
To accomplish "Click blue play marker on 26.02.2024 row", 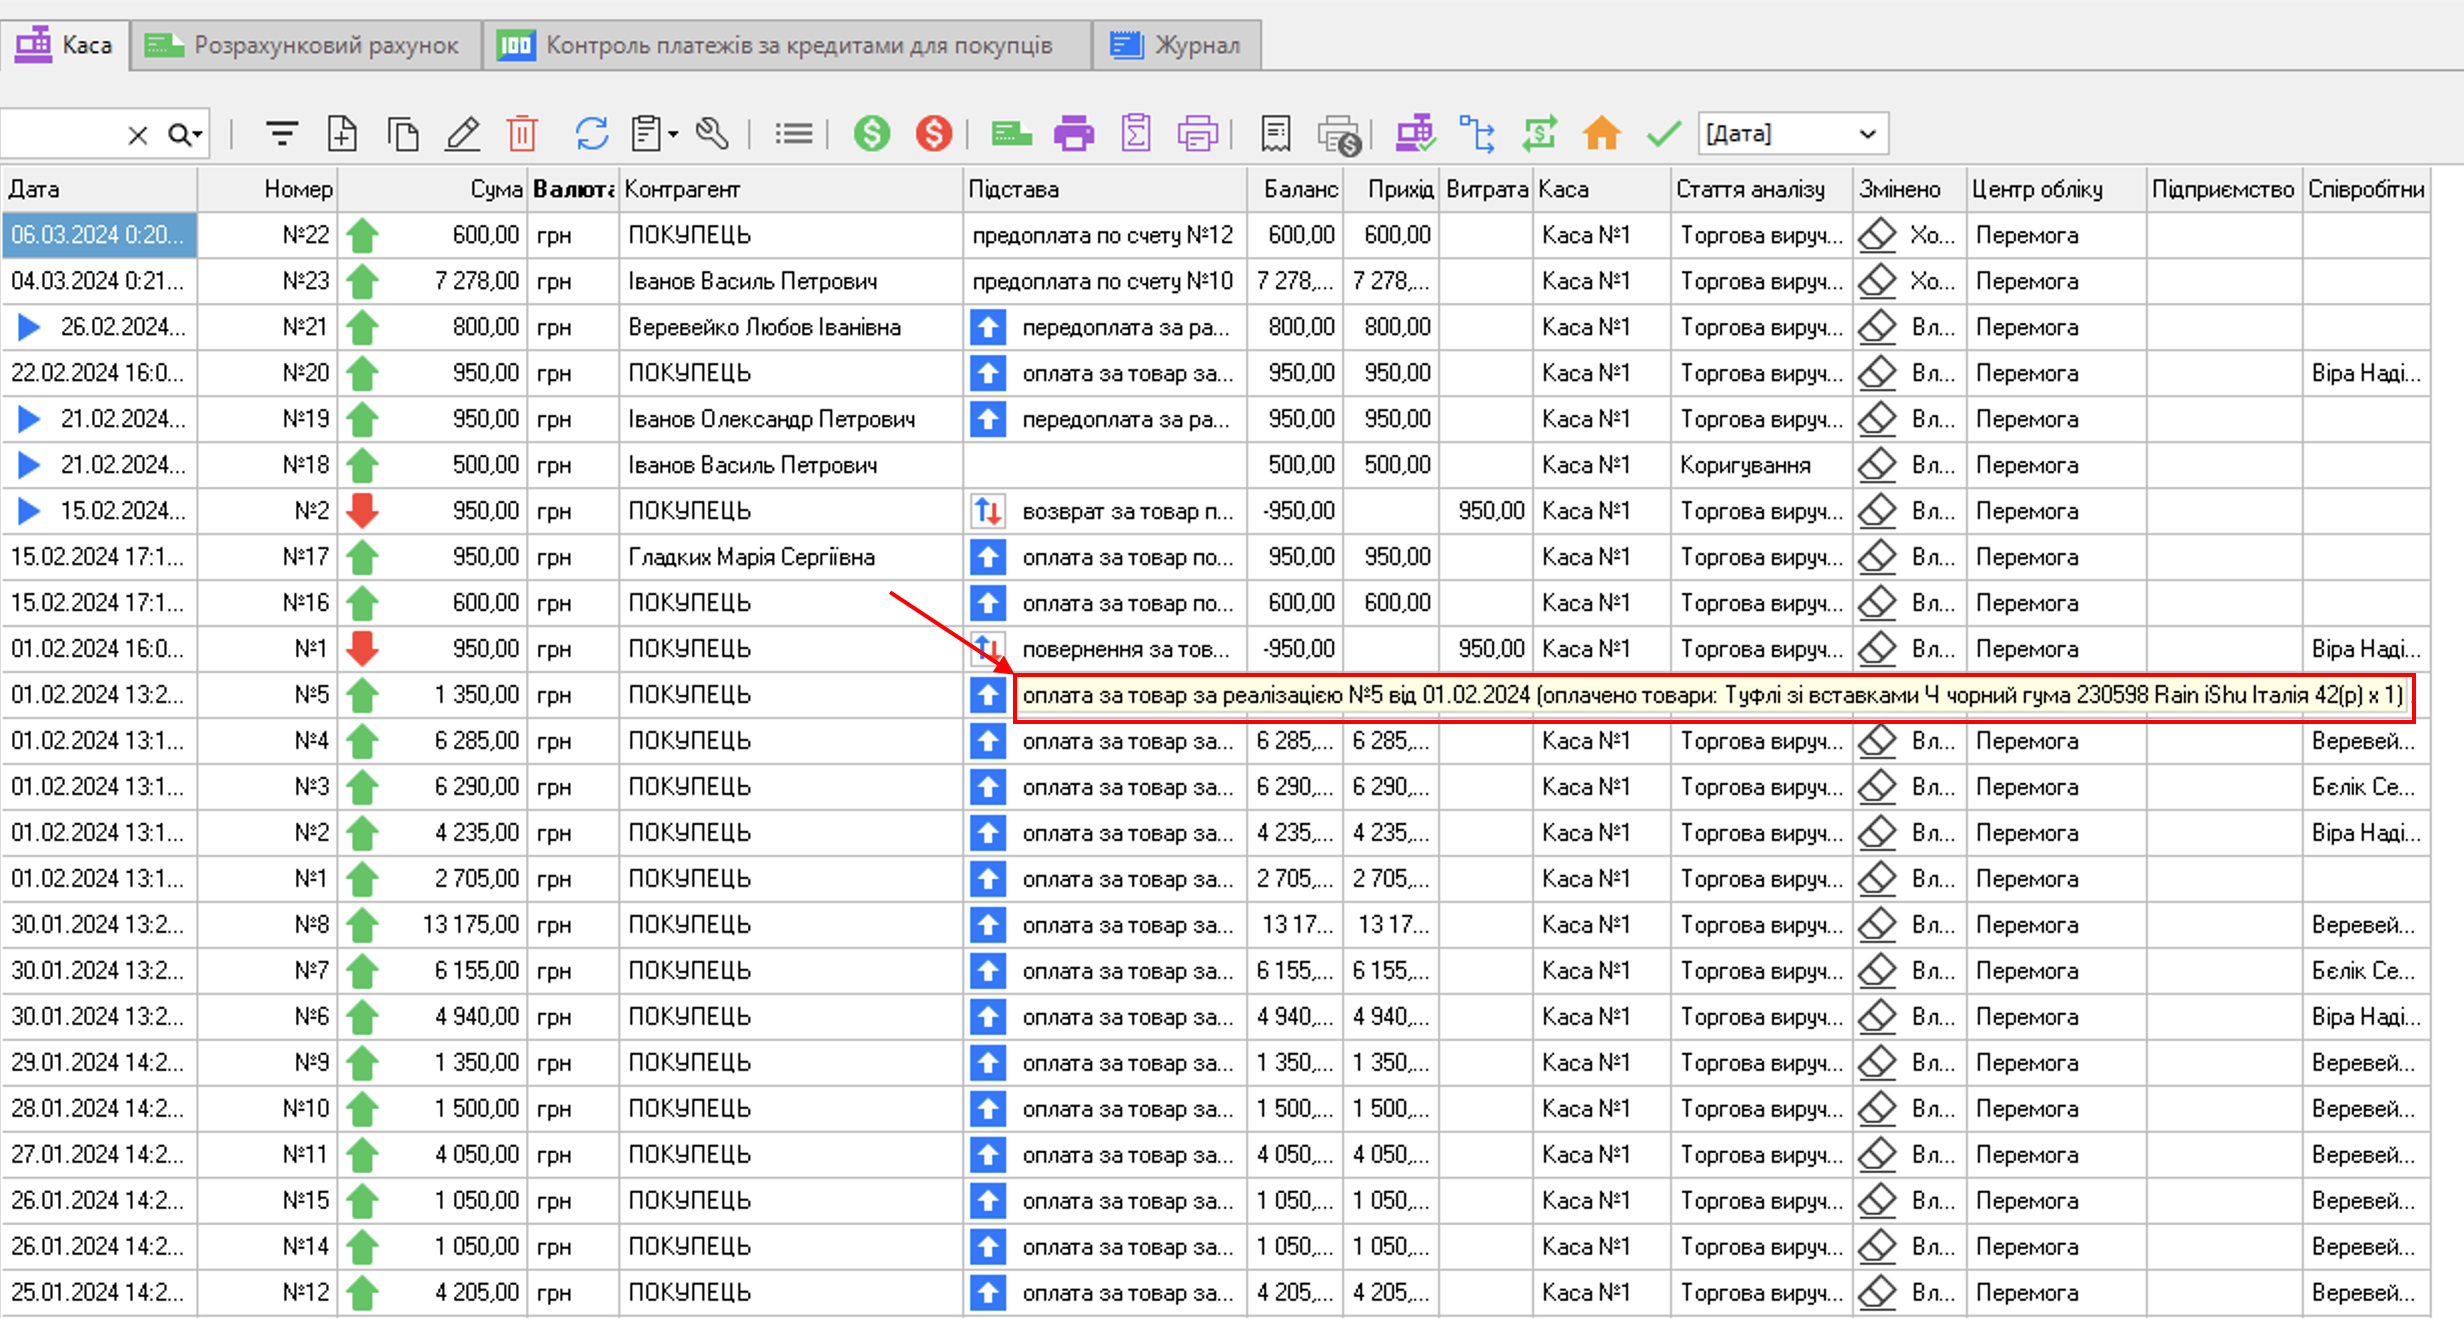I will click(29, 327).
